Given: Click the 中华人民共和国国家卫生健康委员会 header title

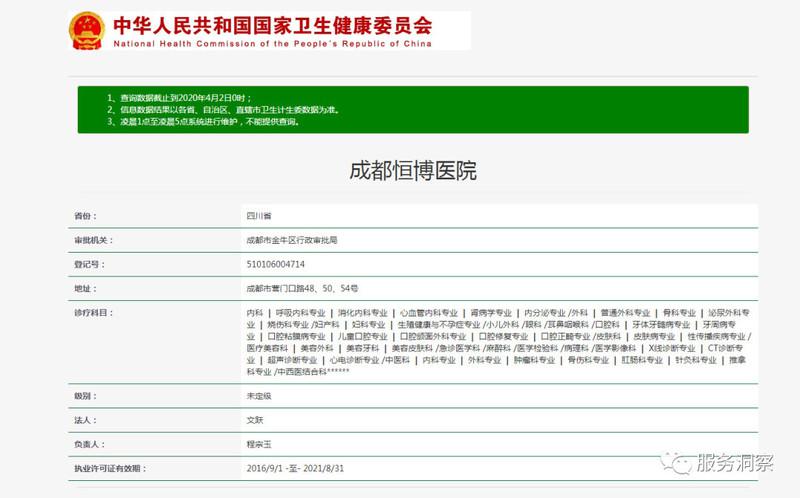Looking at the screenshot, I should (272, 25).
